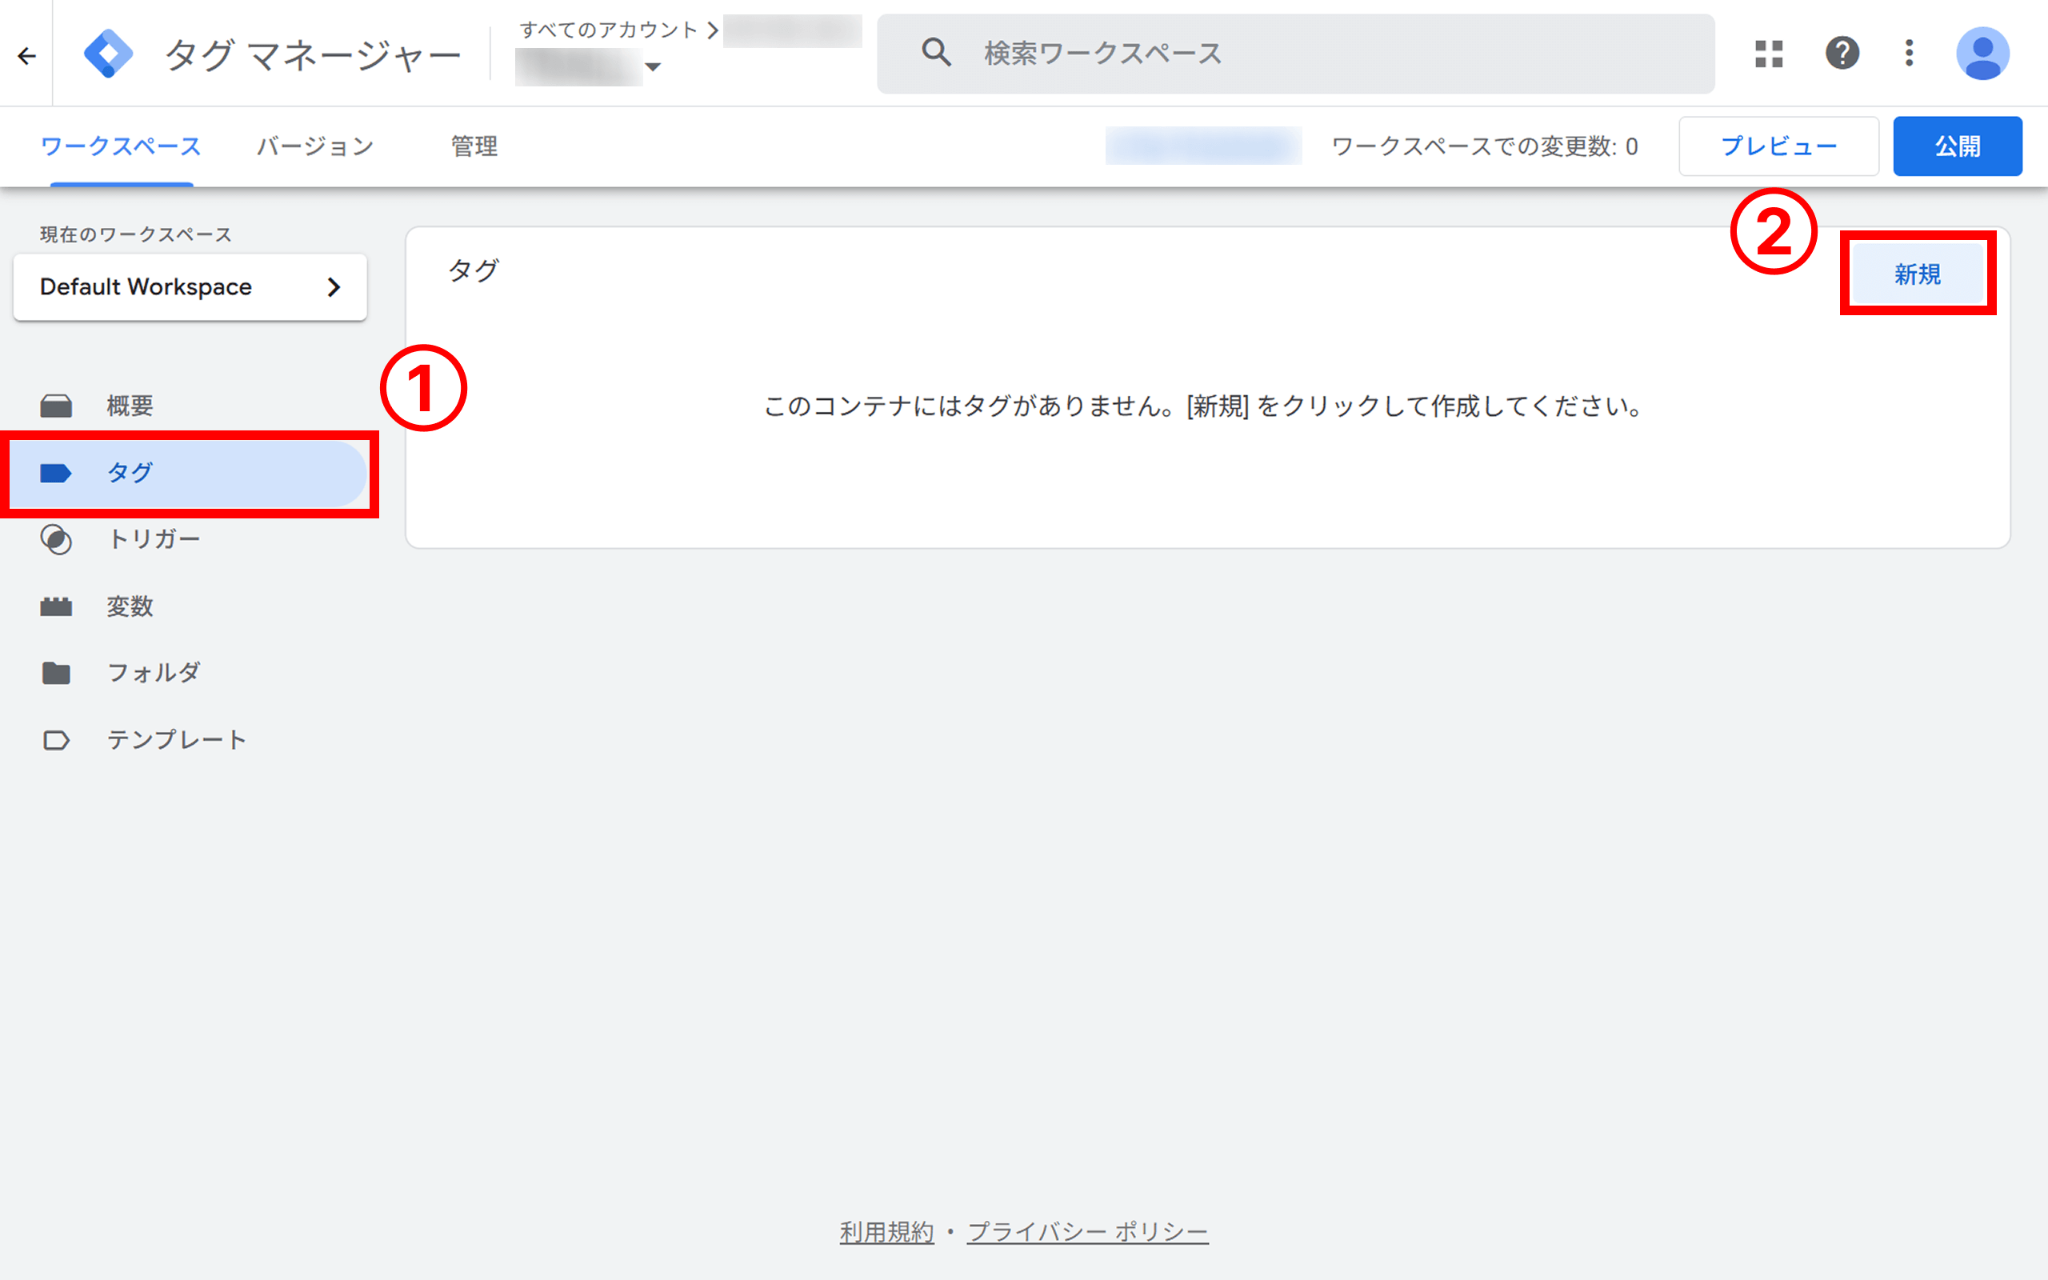Click the Tag Manager logo icon

(110, 53)
